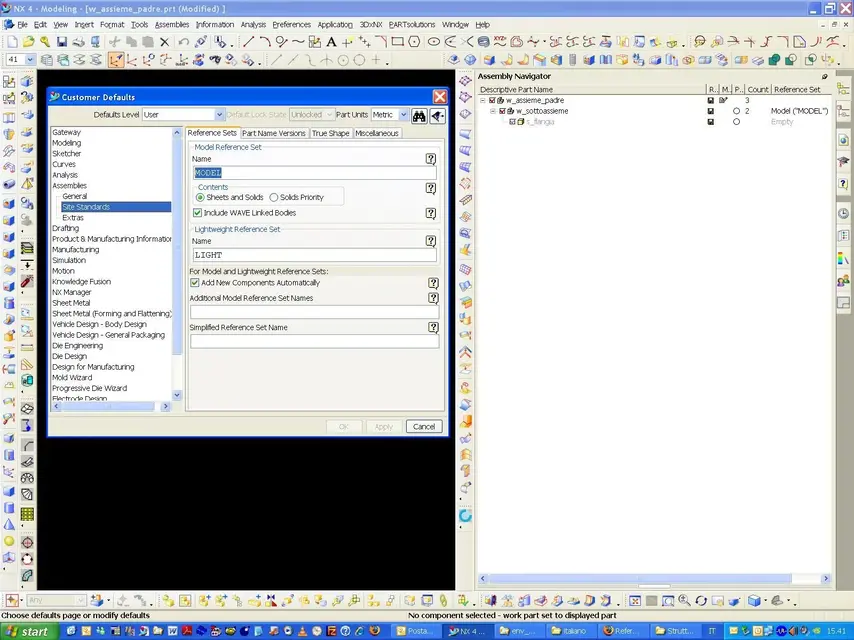
Task: Click the Print icon in the toolbar
Action: point(78,42)
